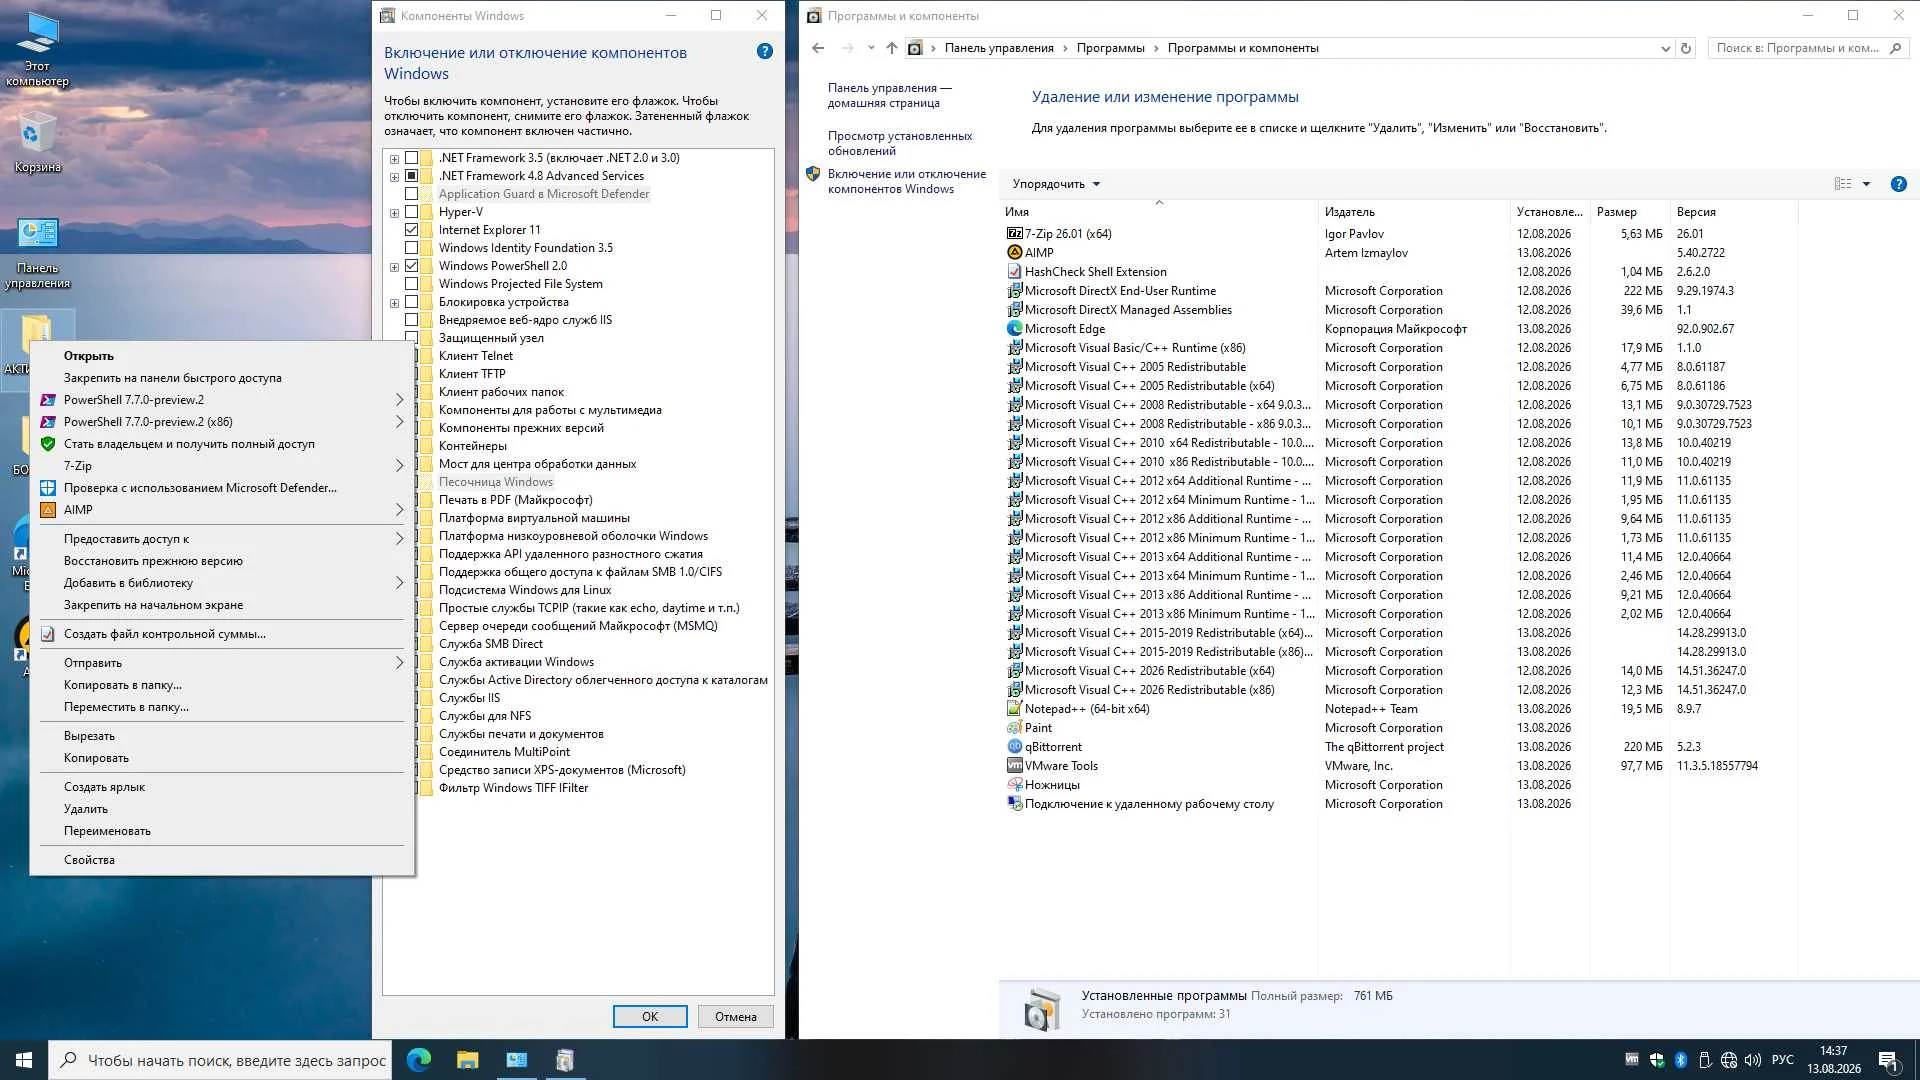Click help icon in Программы и компоненты window
This screenshot has height=1080, width=1920.
[1899, 184]
